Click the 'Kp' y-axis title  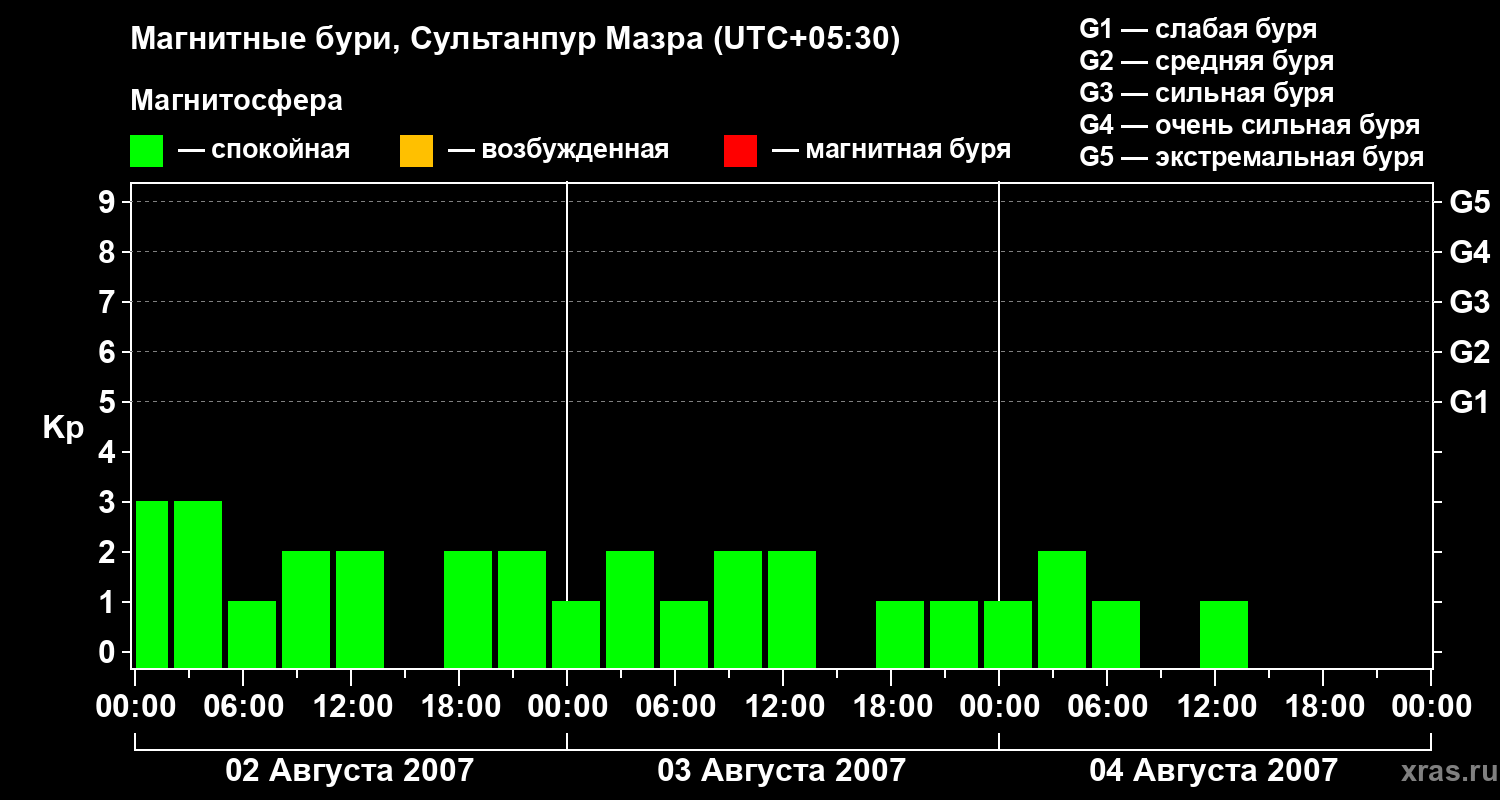[x=63, y=427]
